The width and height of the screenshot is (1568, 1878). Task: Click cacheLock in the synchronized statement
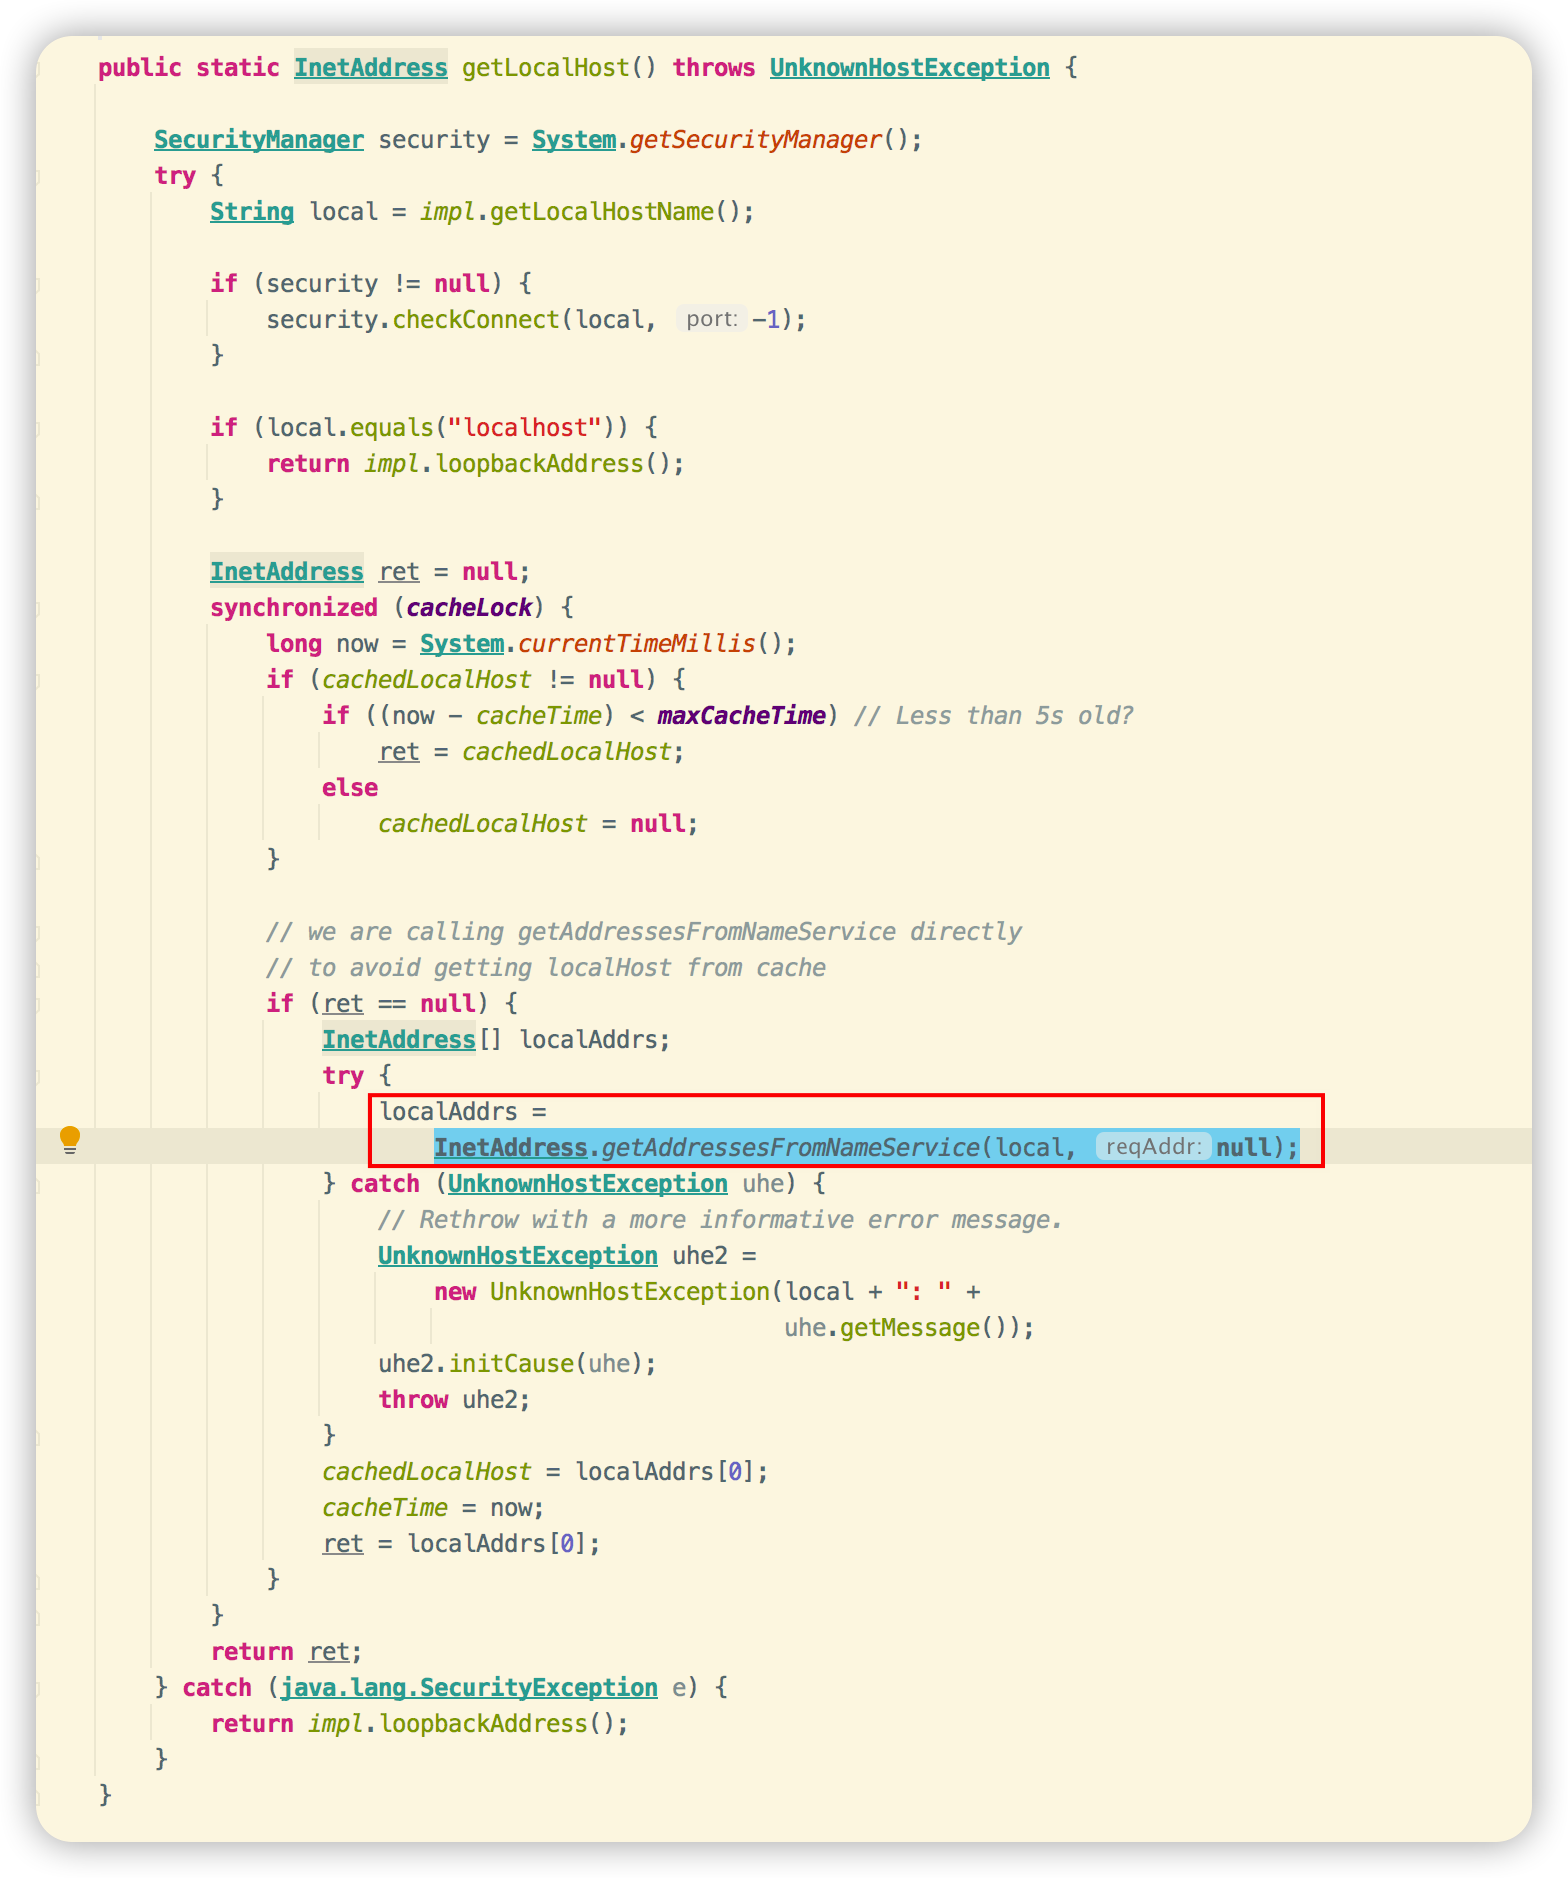(x=469, y=608)
